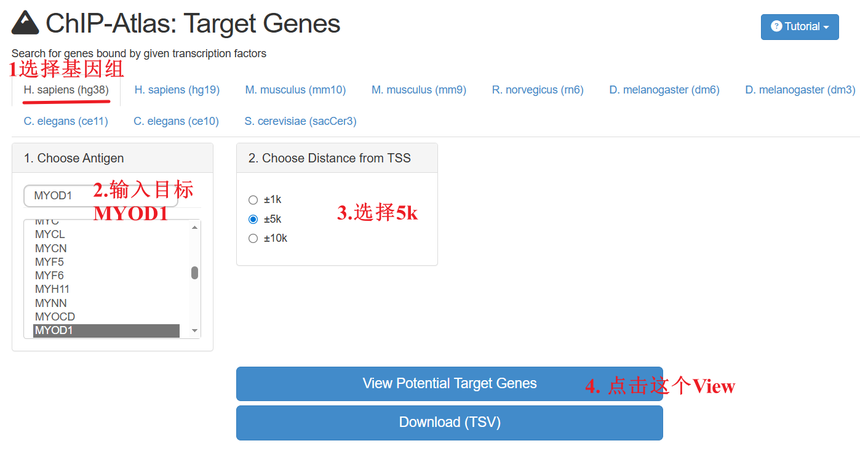
Task: Open the M. musculus (mm10) tab
Action: 295,90
